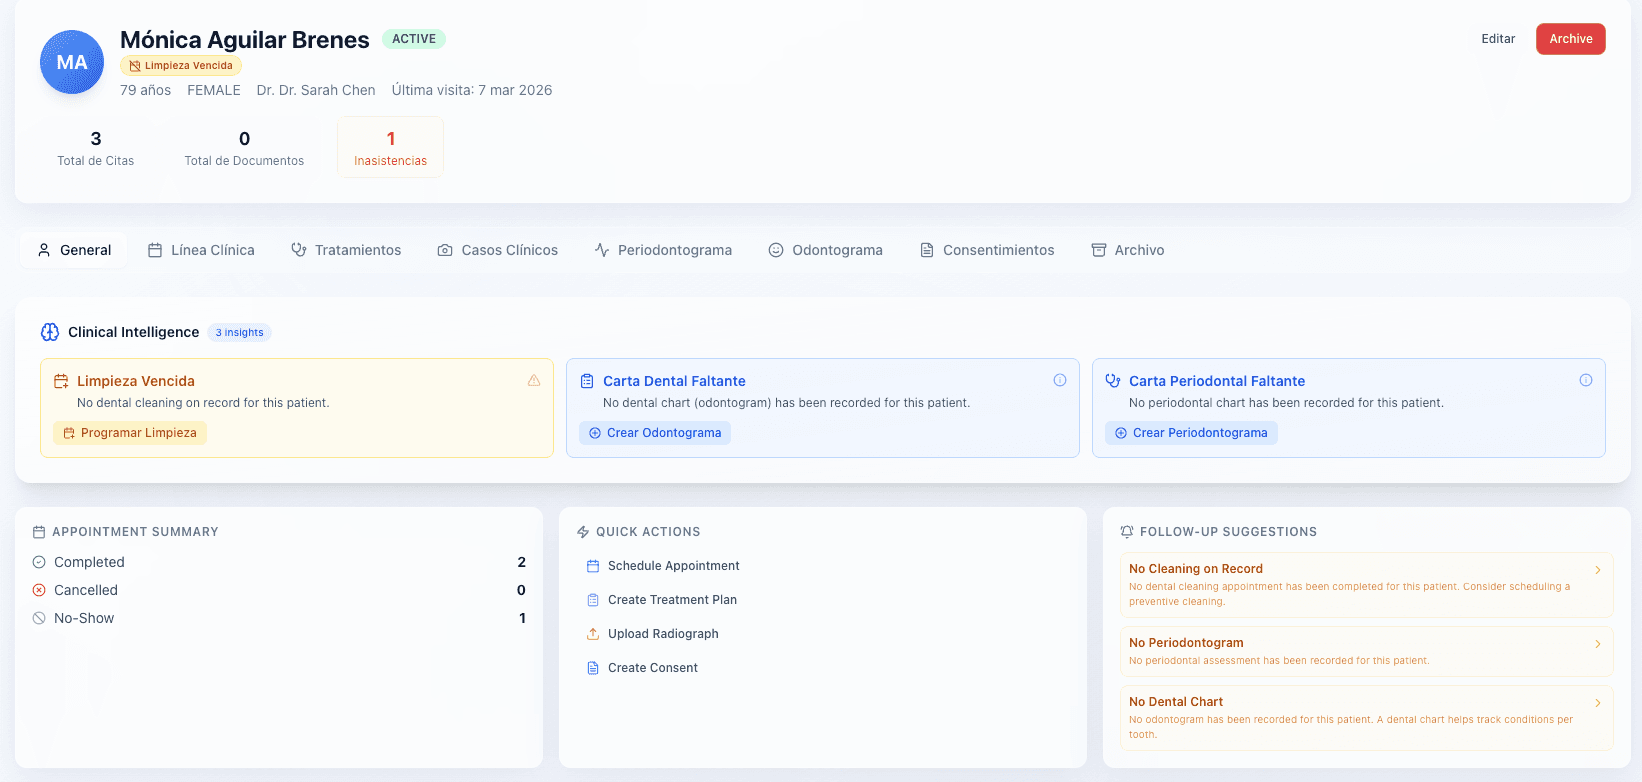
Task: Expand the No Dental Chart suggestion chevron
Action: click(1598, 703)
